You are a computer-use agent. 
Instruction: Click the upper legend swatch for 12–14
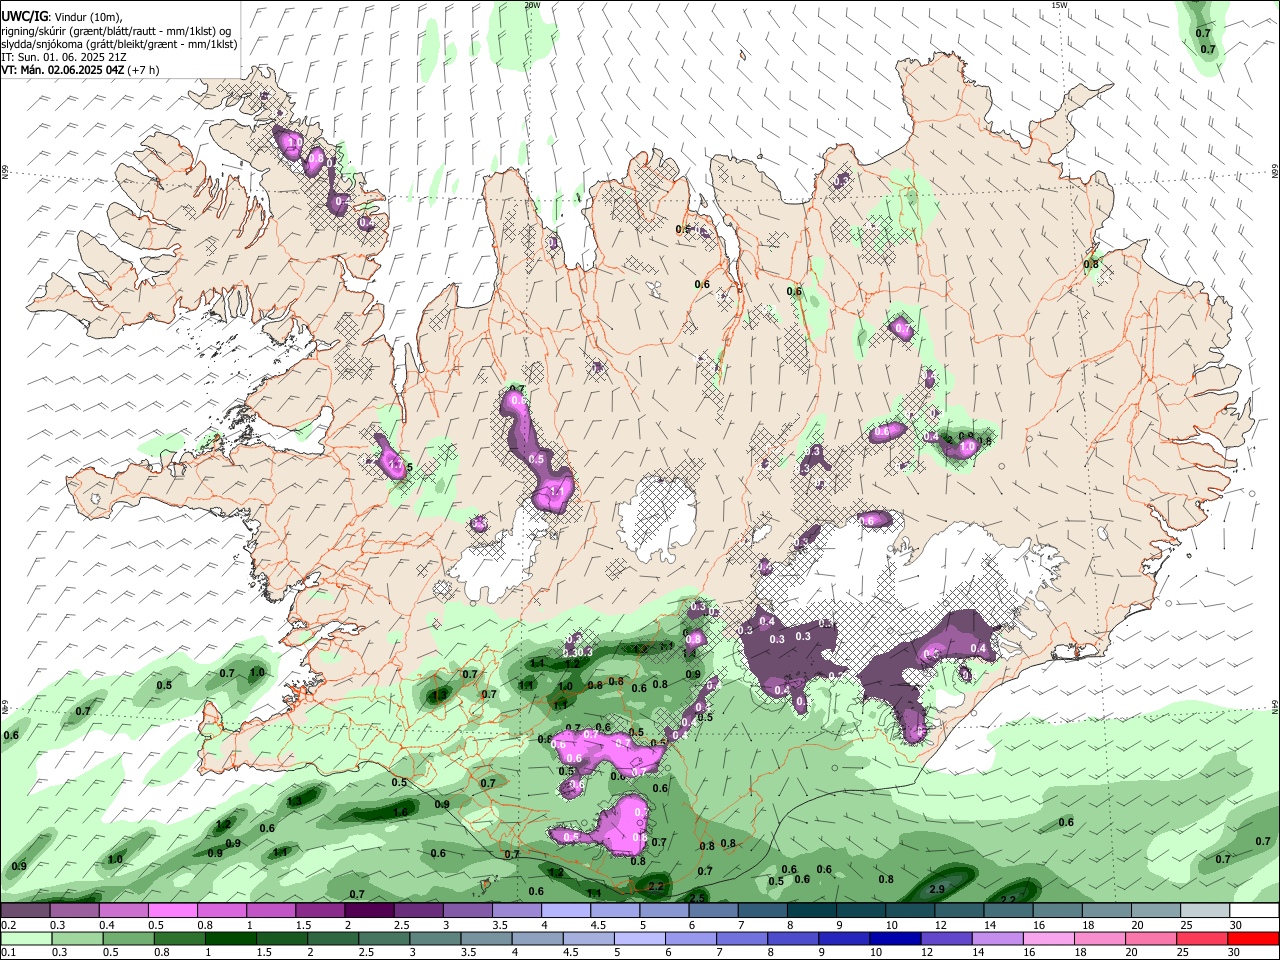[x=959, y=910]
